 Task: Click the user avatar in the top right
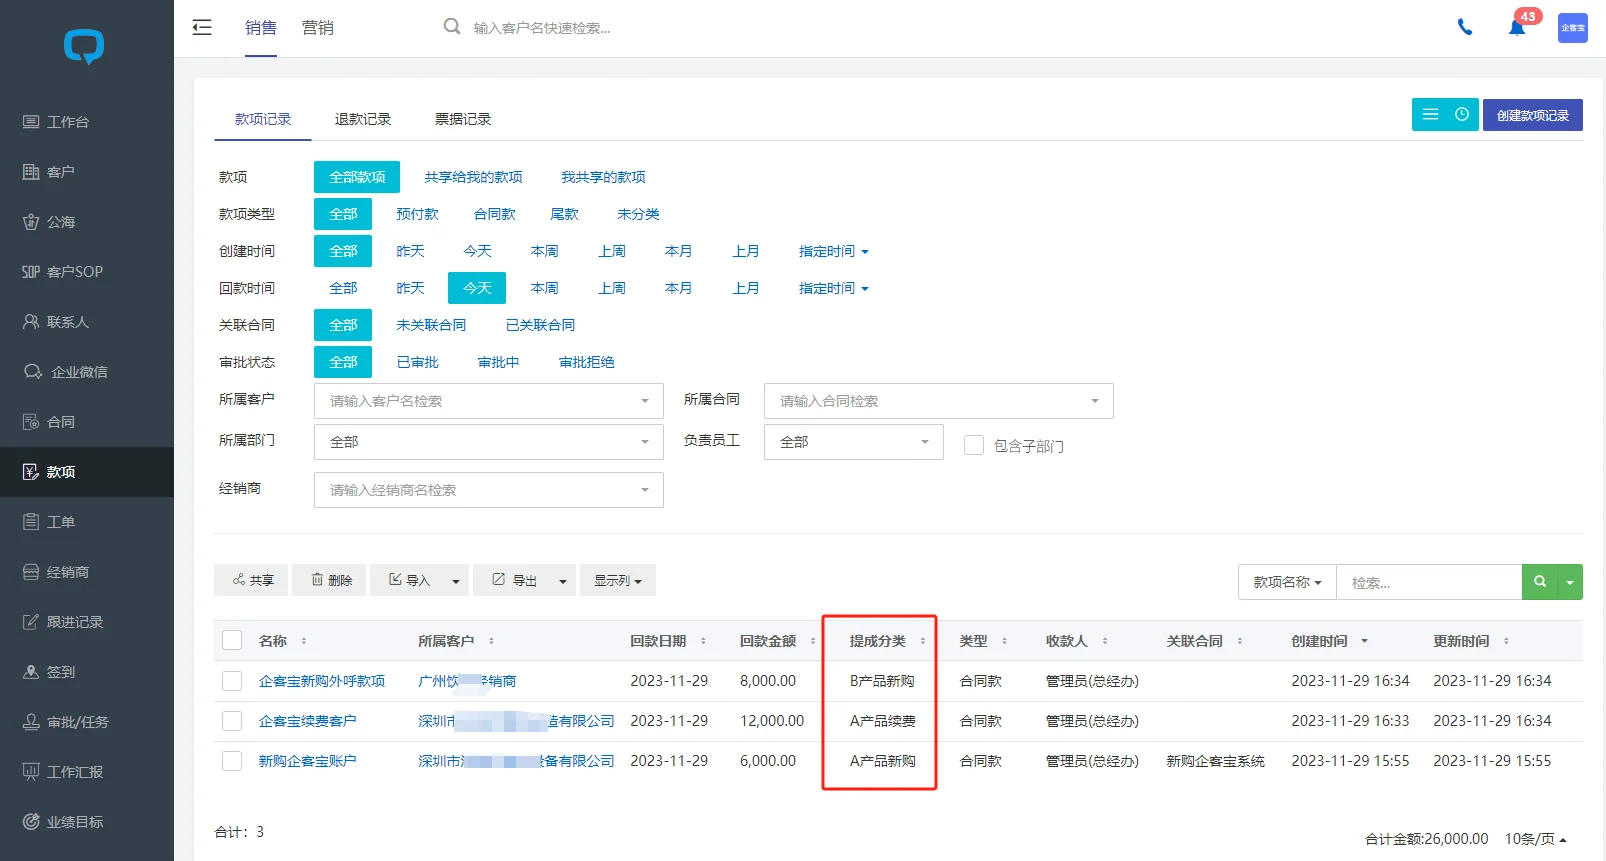(x=1573, y=28)
